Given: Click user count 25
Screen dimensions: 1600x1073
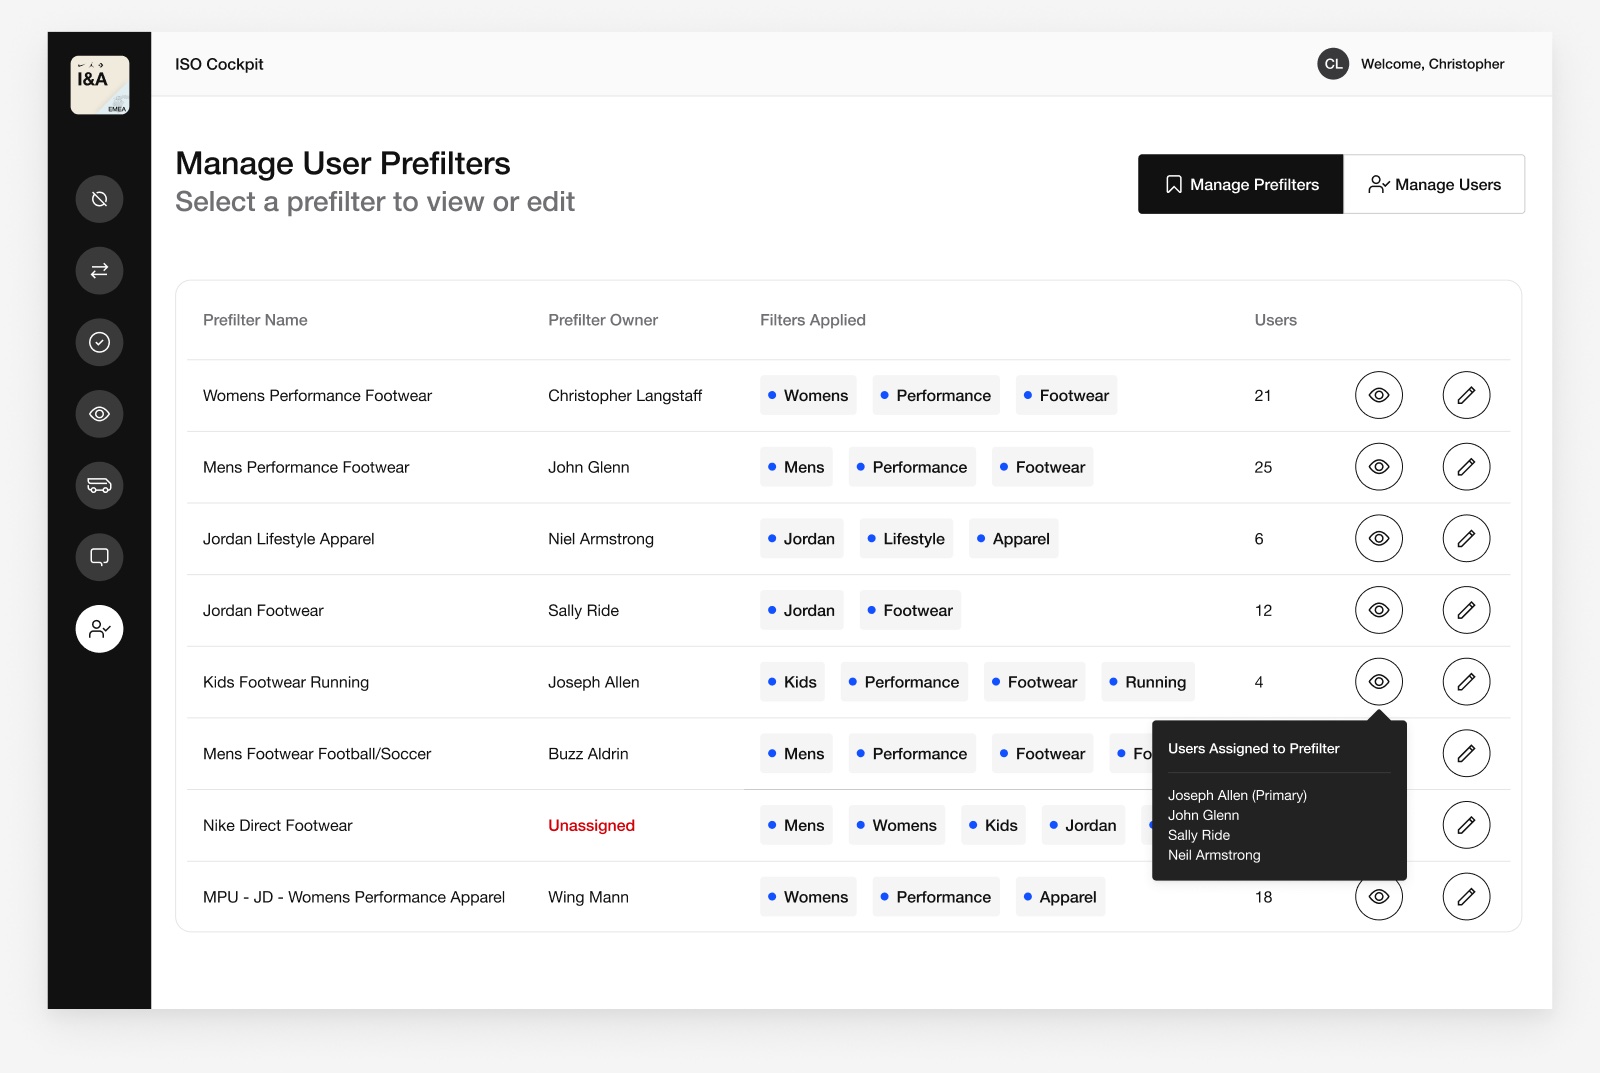Looking at the screenshot, I should point(1263,467).
